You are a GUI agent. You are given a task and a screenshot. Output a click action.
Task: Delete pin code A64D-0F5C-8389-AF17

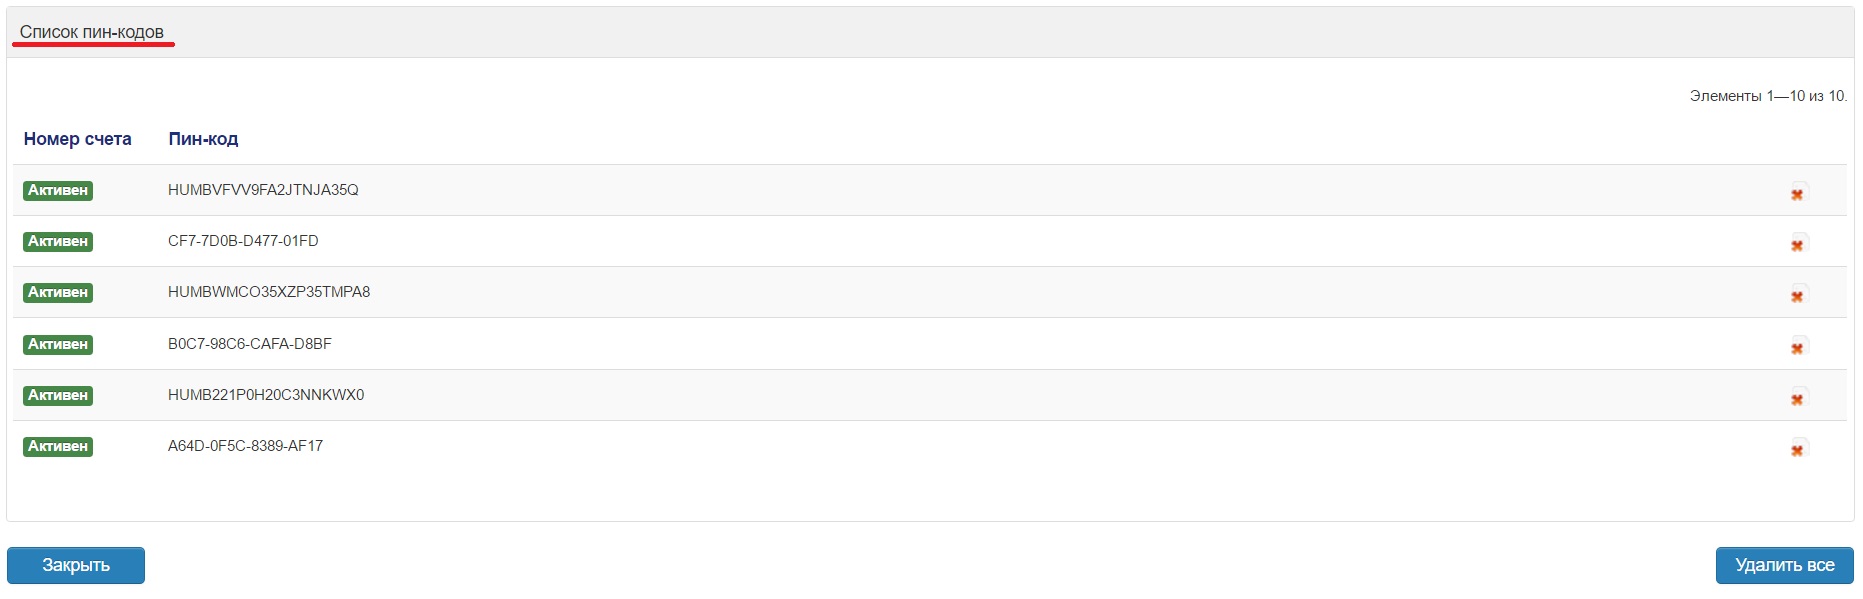pyautogui.click(x=1798, y=449)
